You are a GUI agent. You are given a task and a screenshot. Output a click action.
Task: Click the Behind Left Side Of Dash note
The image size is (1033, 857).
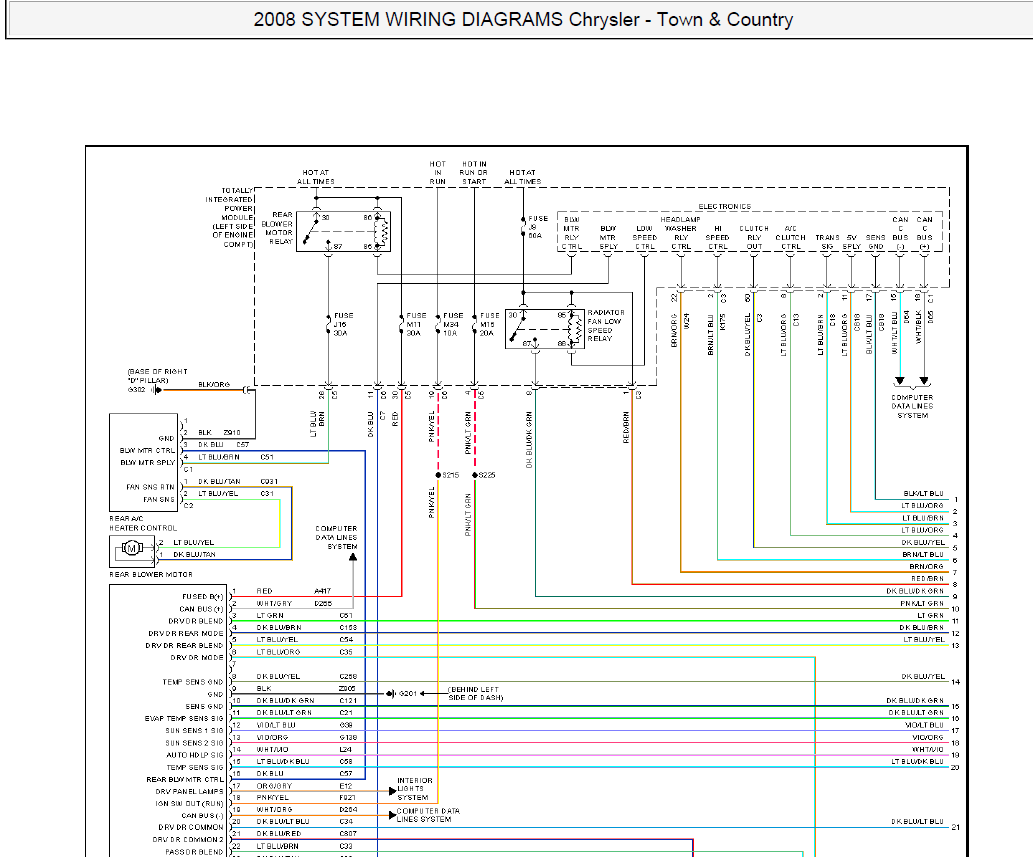476,694
